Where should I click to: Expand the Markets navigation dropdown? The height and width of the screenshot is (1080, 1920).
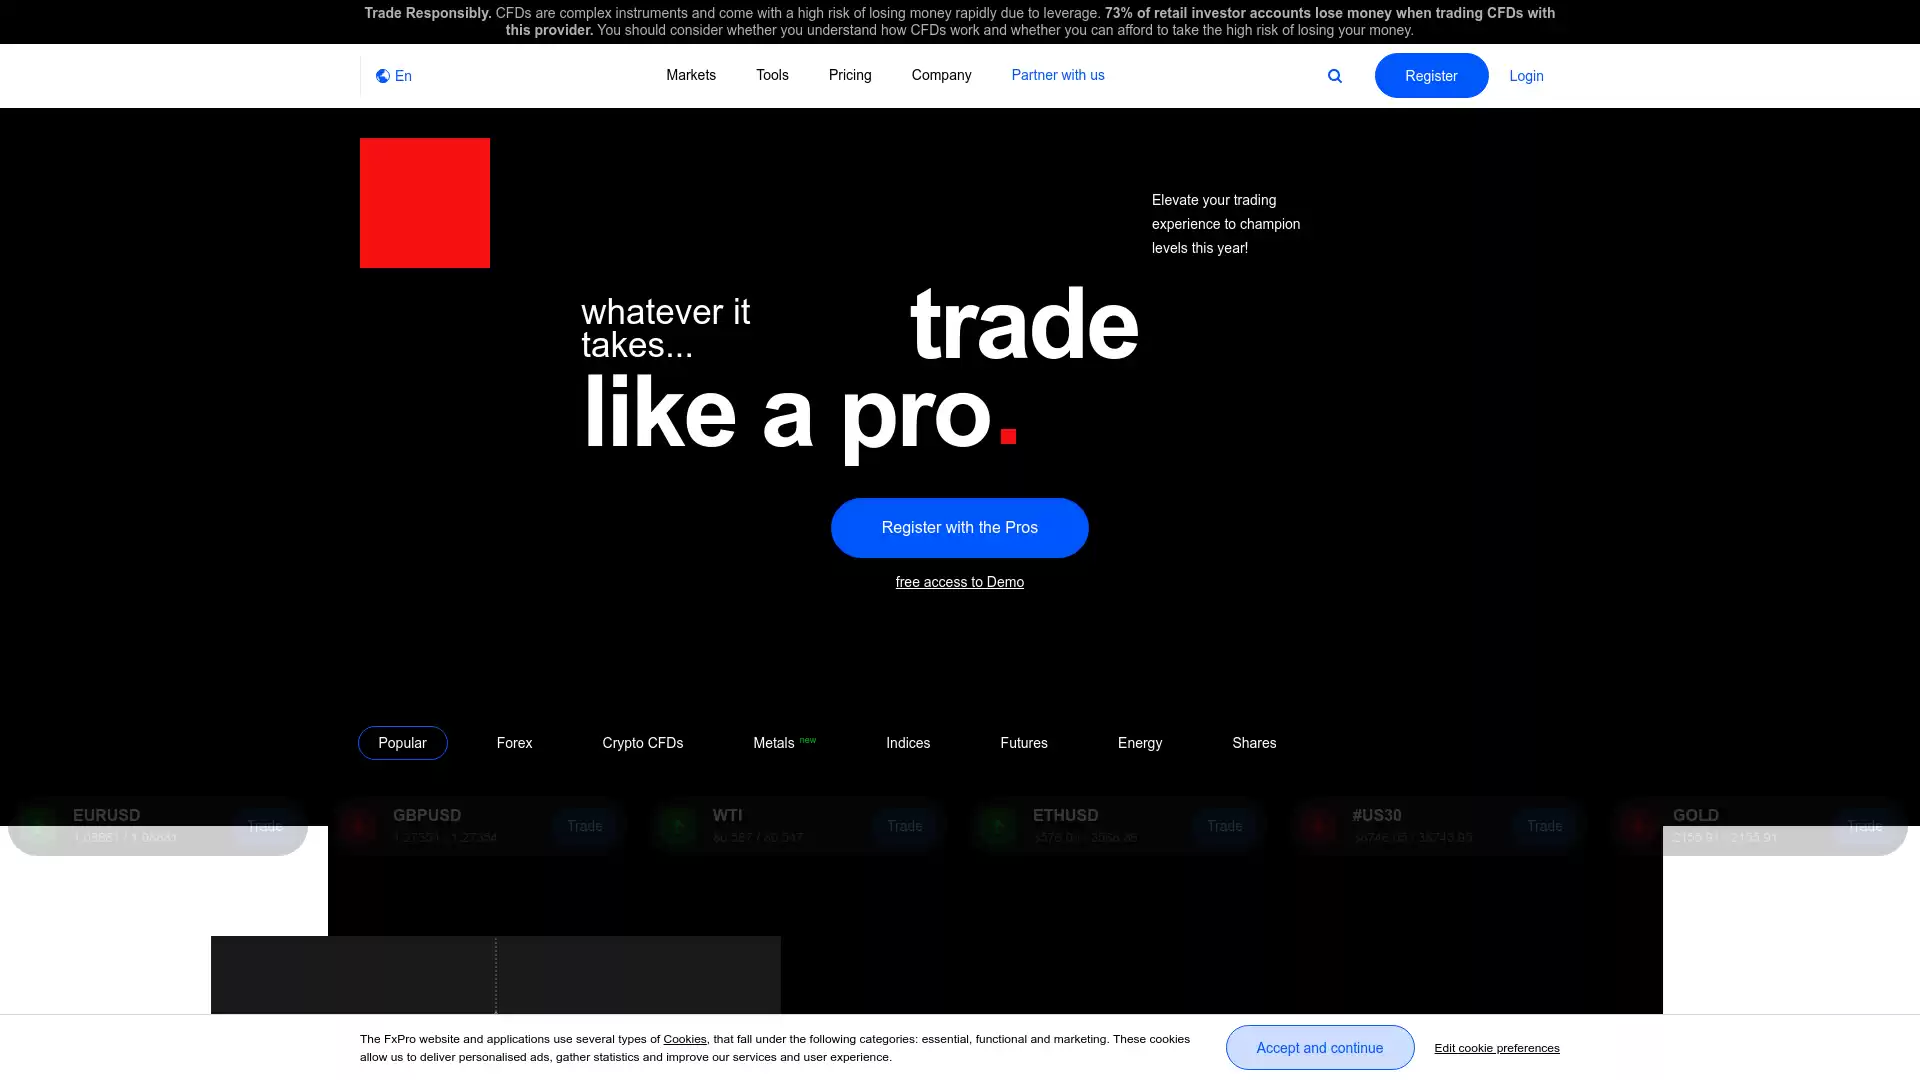click(x=691, y=75)
